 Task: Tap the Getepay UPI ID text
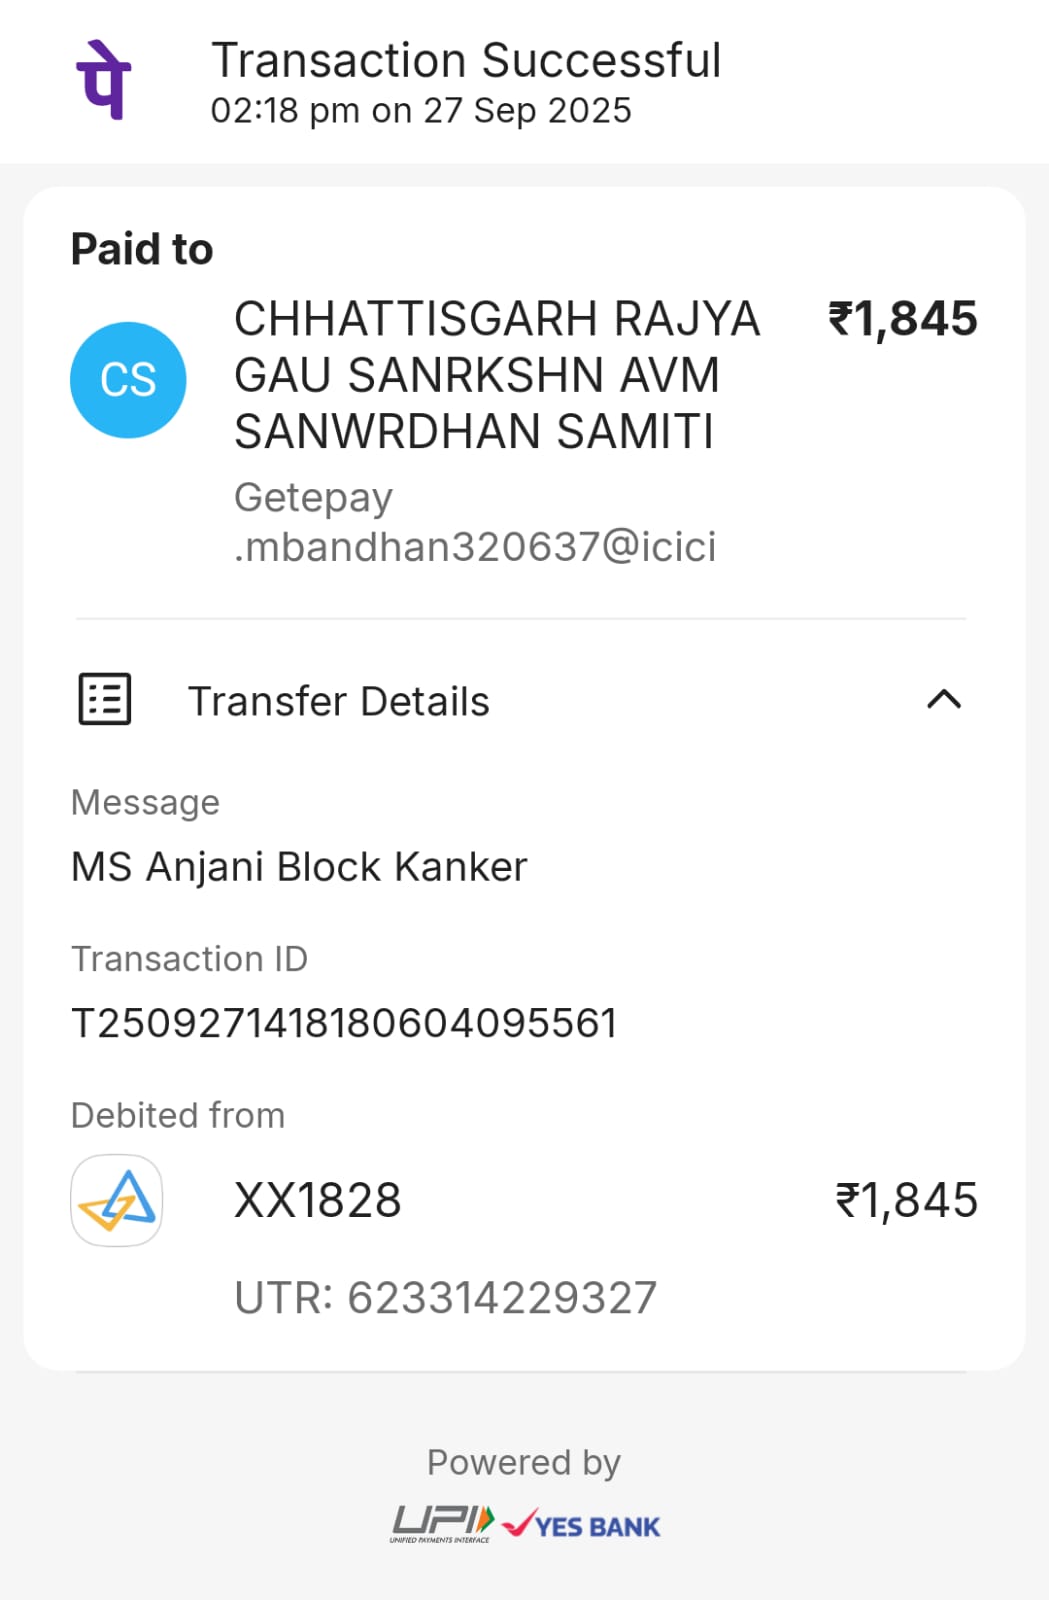click(x=475, y=522)
